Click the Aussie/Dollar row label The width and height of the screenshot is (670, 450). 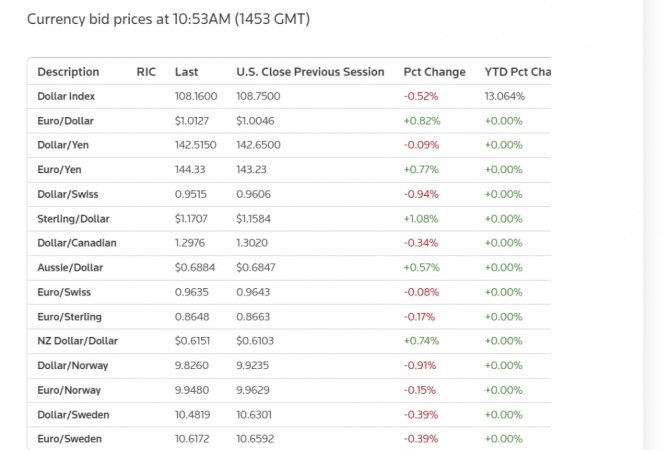[x=70, y=267]
